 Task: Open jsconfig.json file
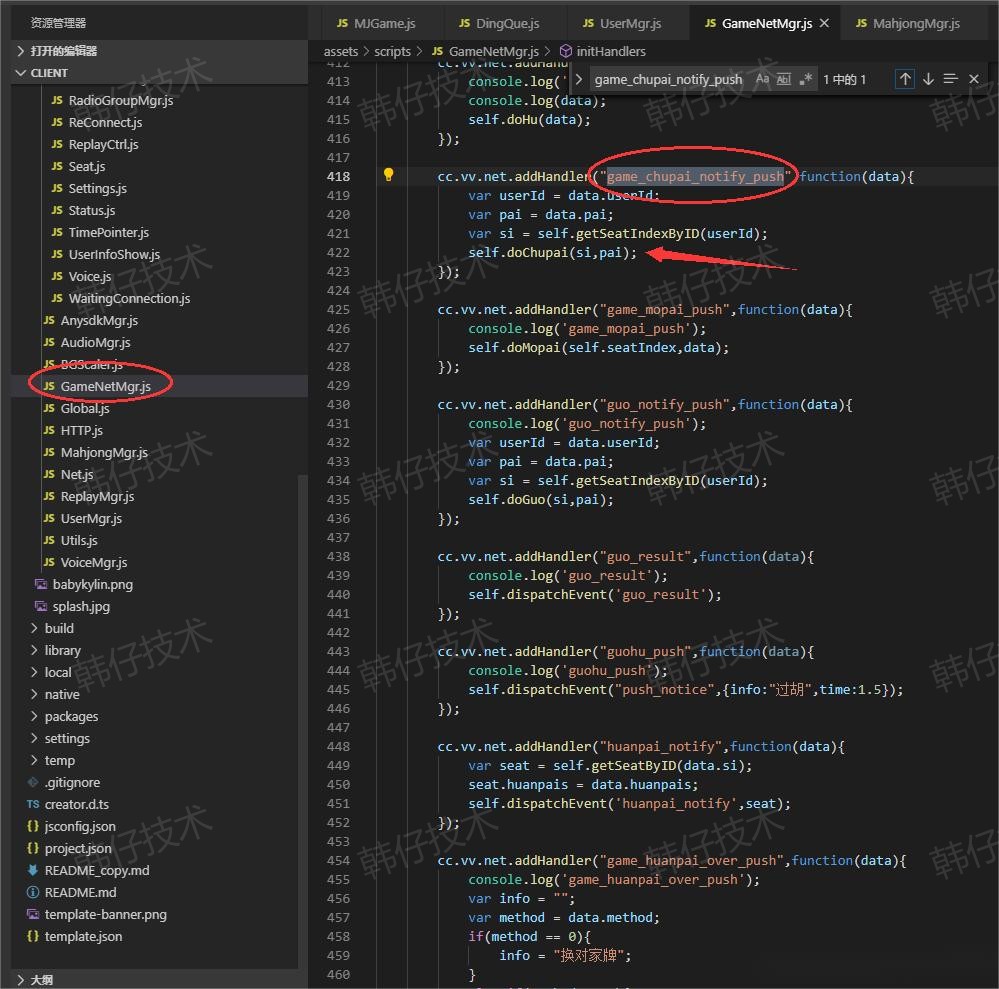(x=80, y=827)
